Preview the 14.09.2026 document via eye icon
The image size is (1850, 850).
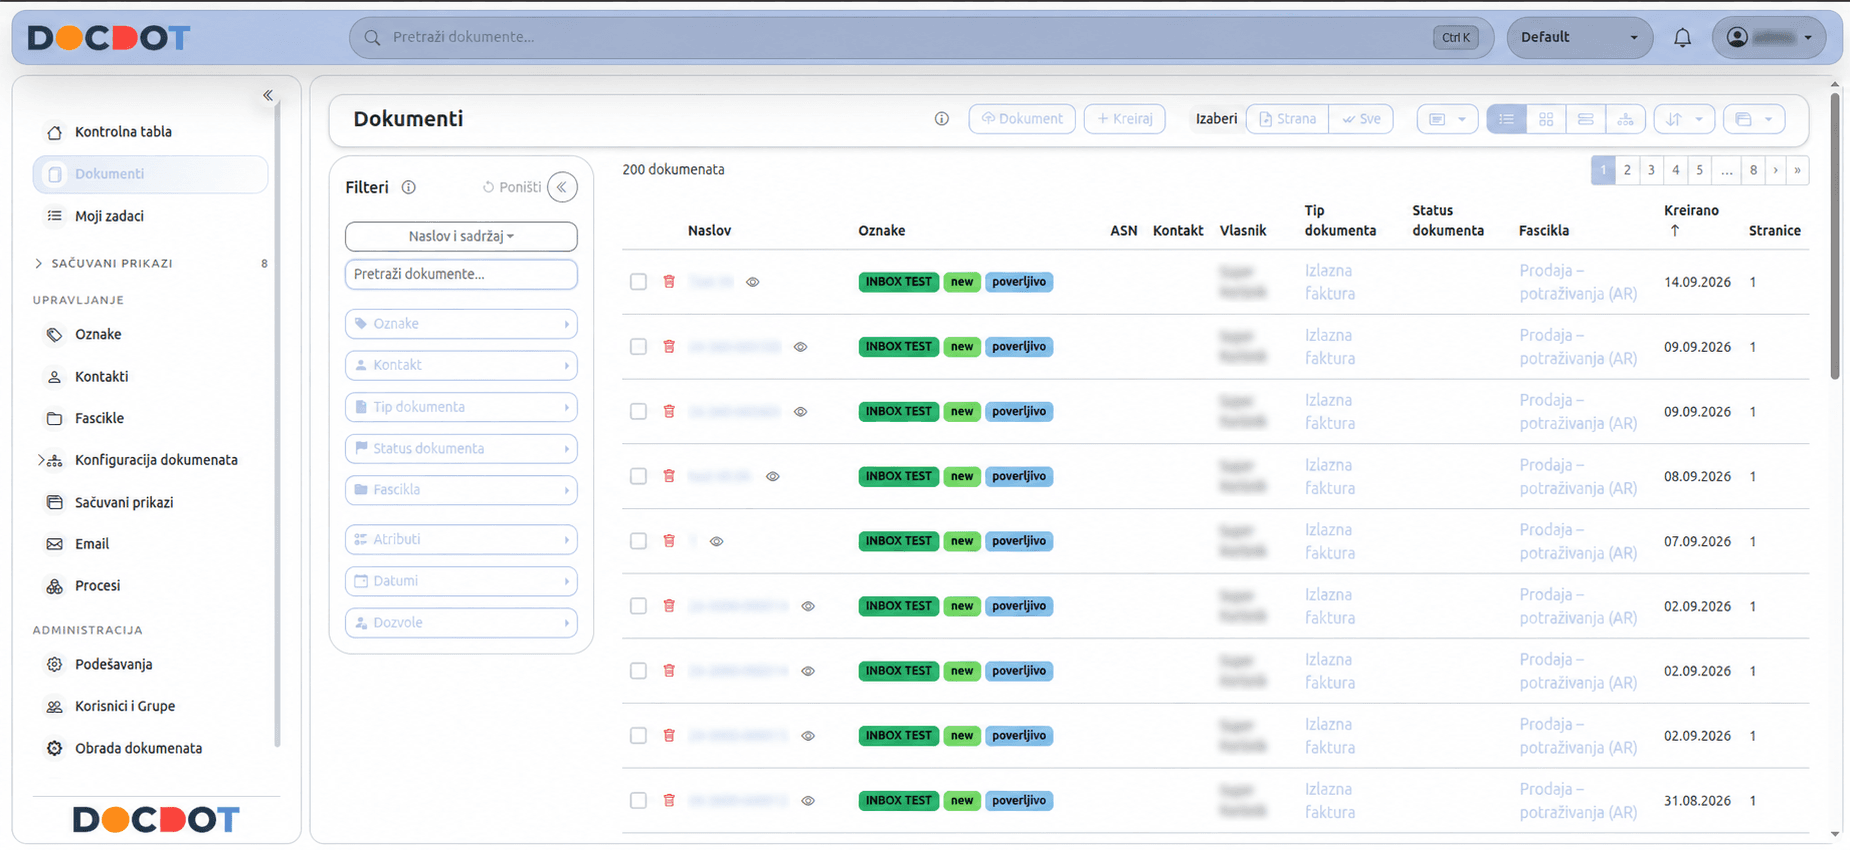tap(753, 283)
